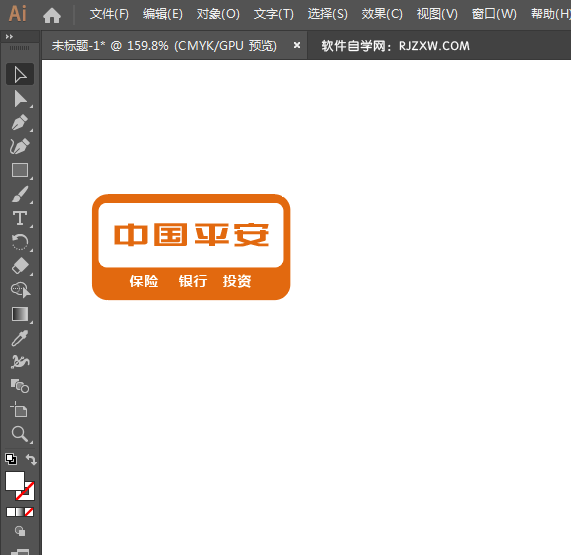Click the 保险 text in the logo
The height and width of the screenshot is (555, 571).
click(144, 281)
